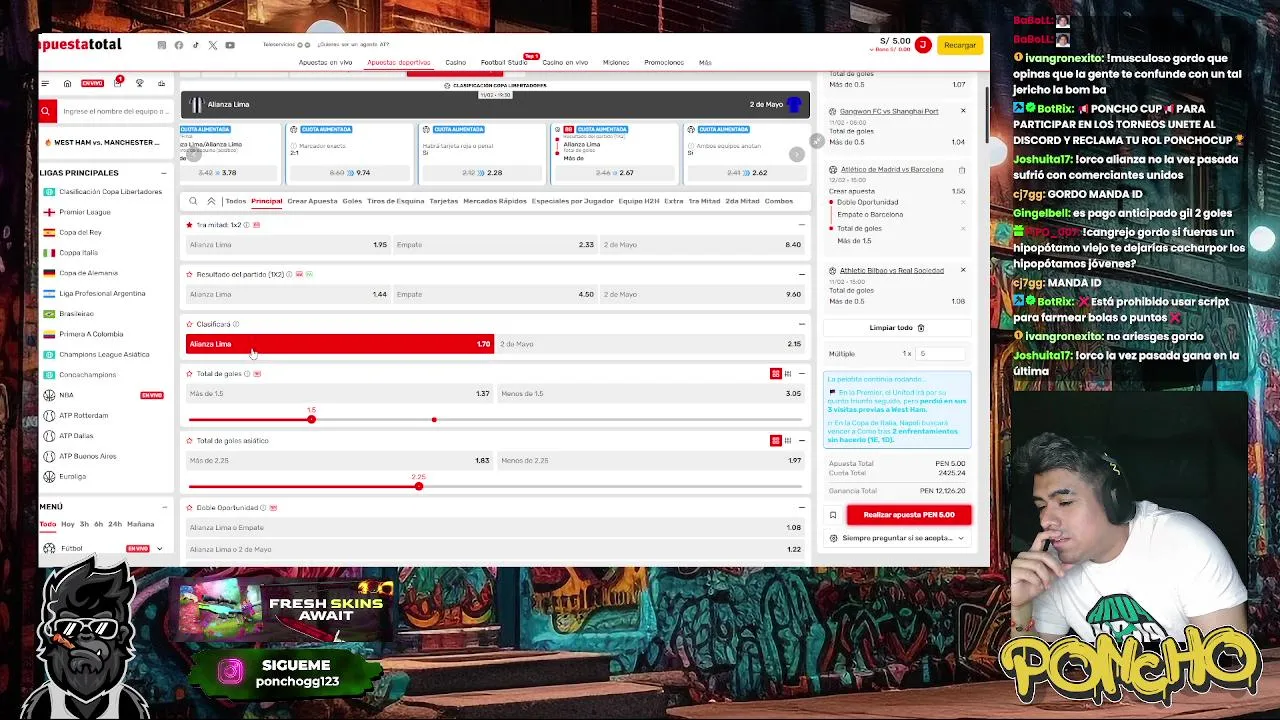Favorite the Total de goles asiático market

pos(189,441)
